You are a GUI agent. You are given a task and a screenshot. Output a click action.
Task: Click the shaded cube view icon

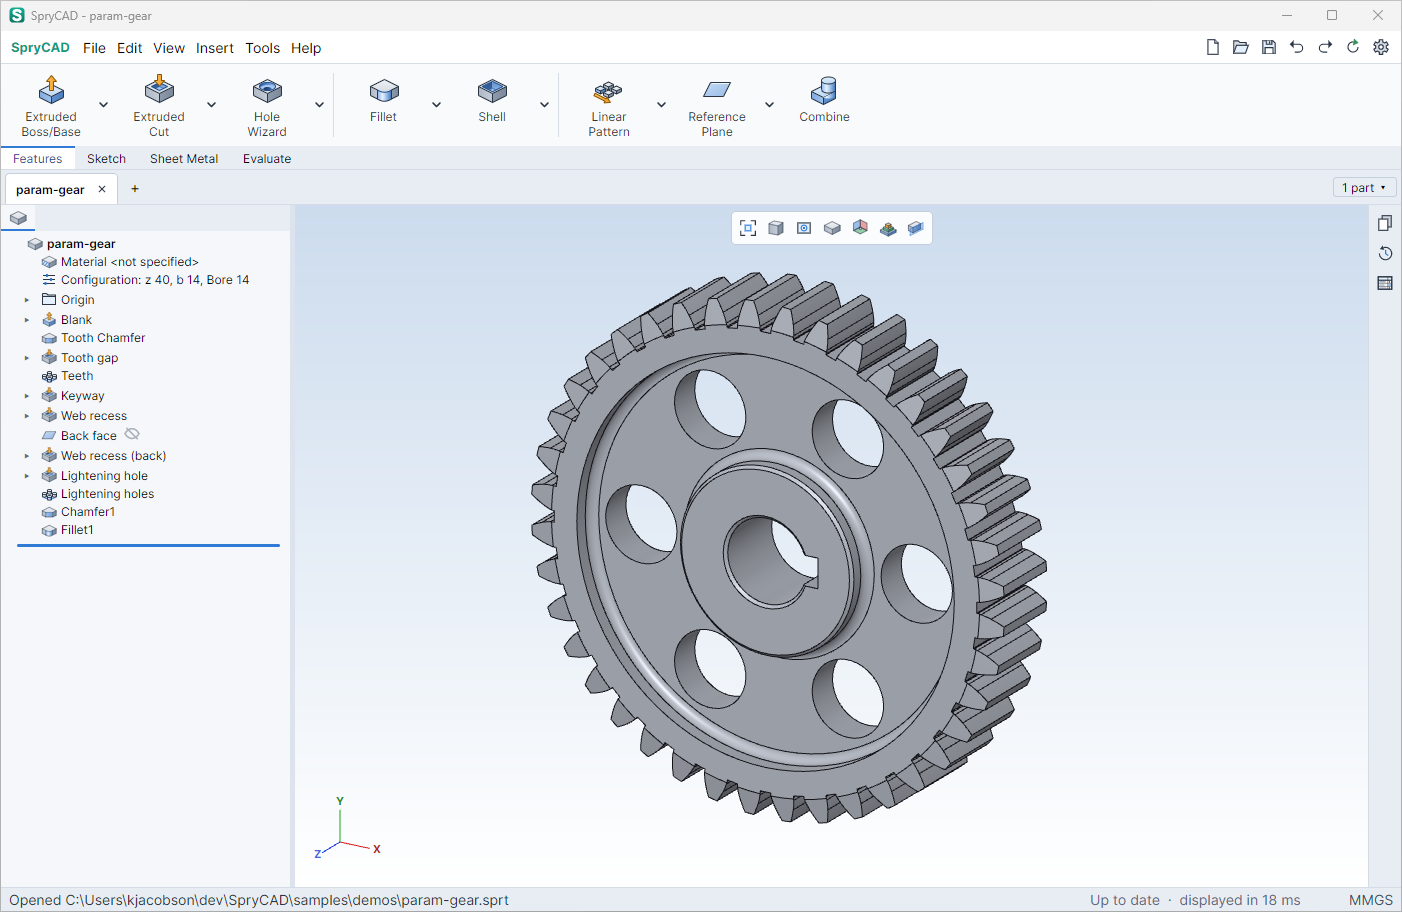tap(776, 228)
